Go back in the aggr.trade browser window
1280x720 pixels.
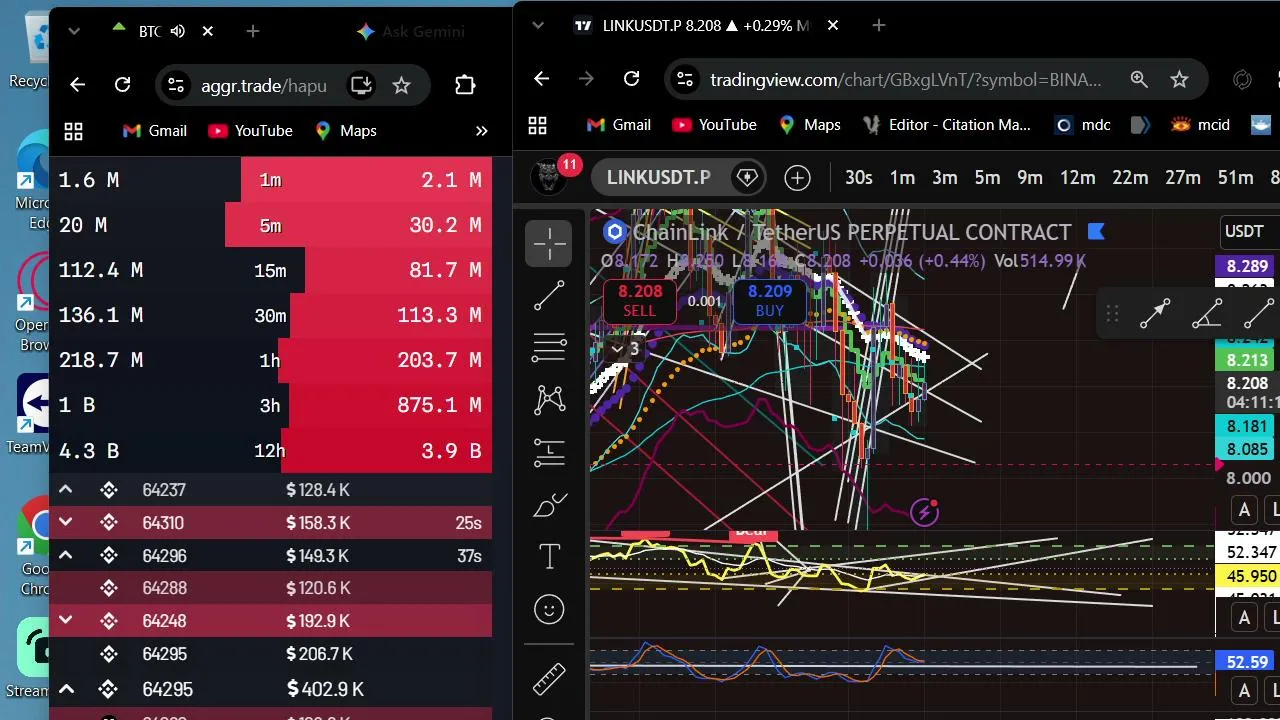pos(77,85)
